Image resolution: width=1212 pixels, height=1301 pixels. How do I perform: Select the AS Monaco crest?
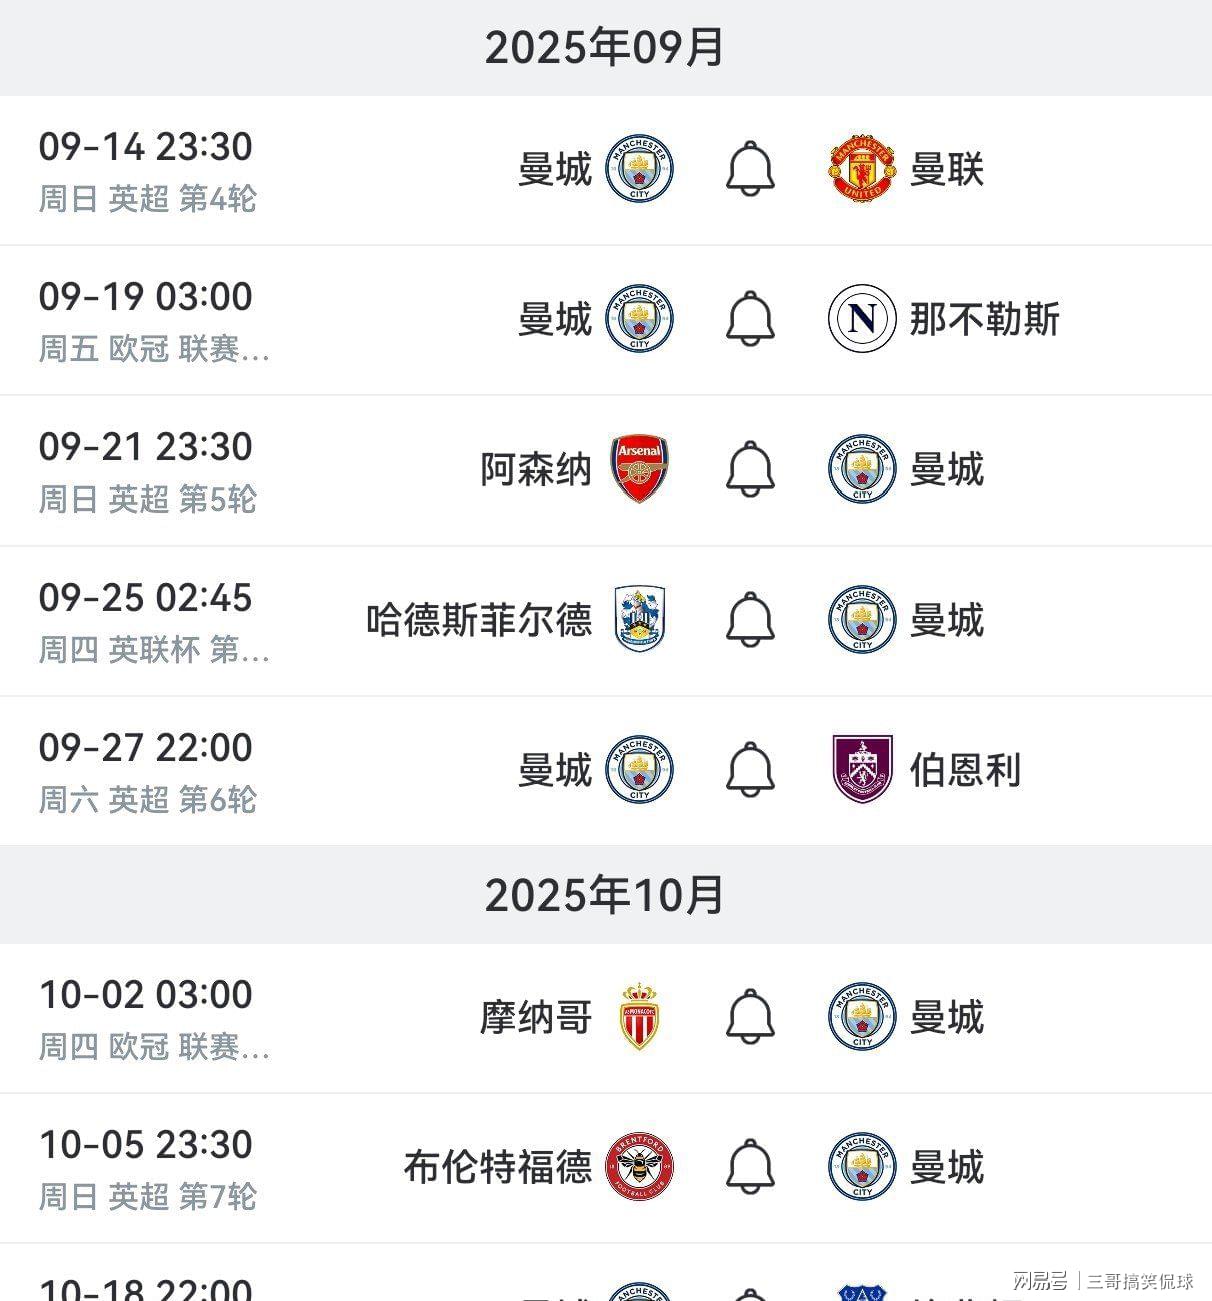pos(640,1017)
